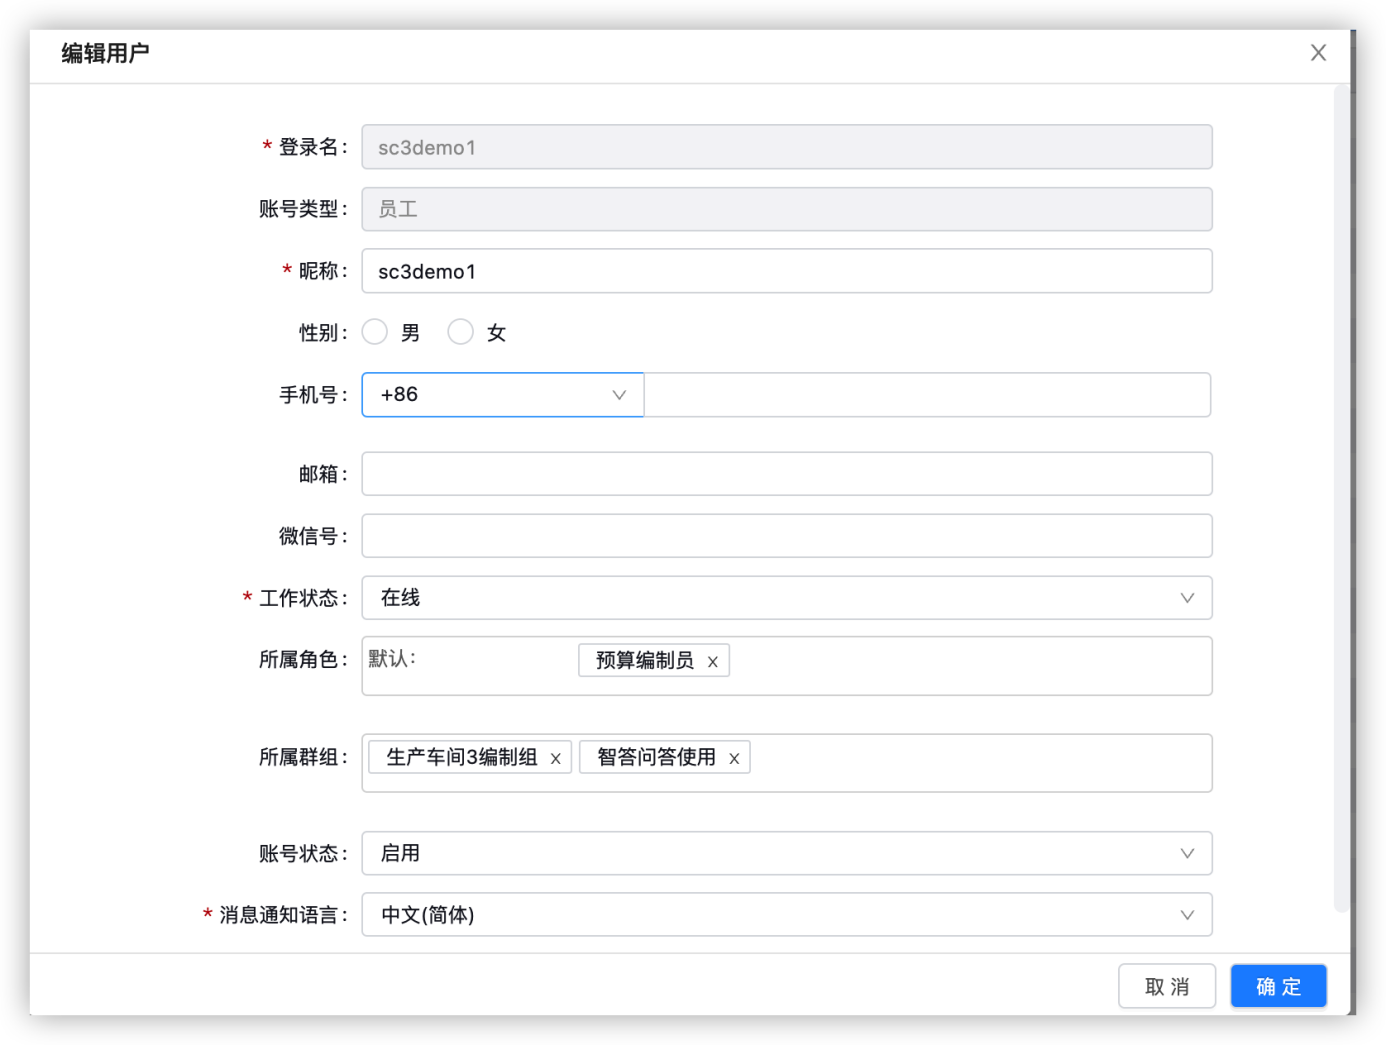Remove the 智答问答使用 group tag
Image resolution: width=1386 pixels, height=1045 pixels.
[734, 757]
